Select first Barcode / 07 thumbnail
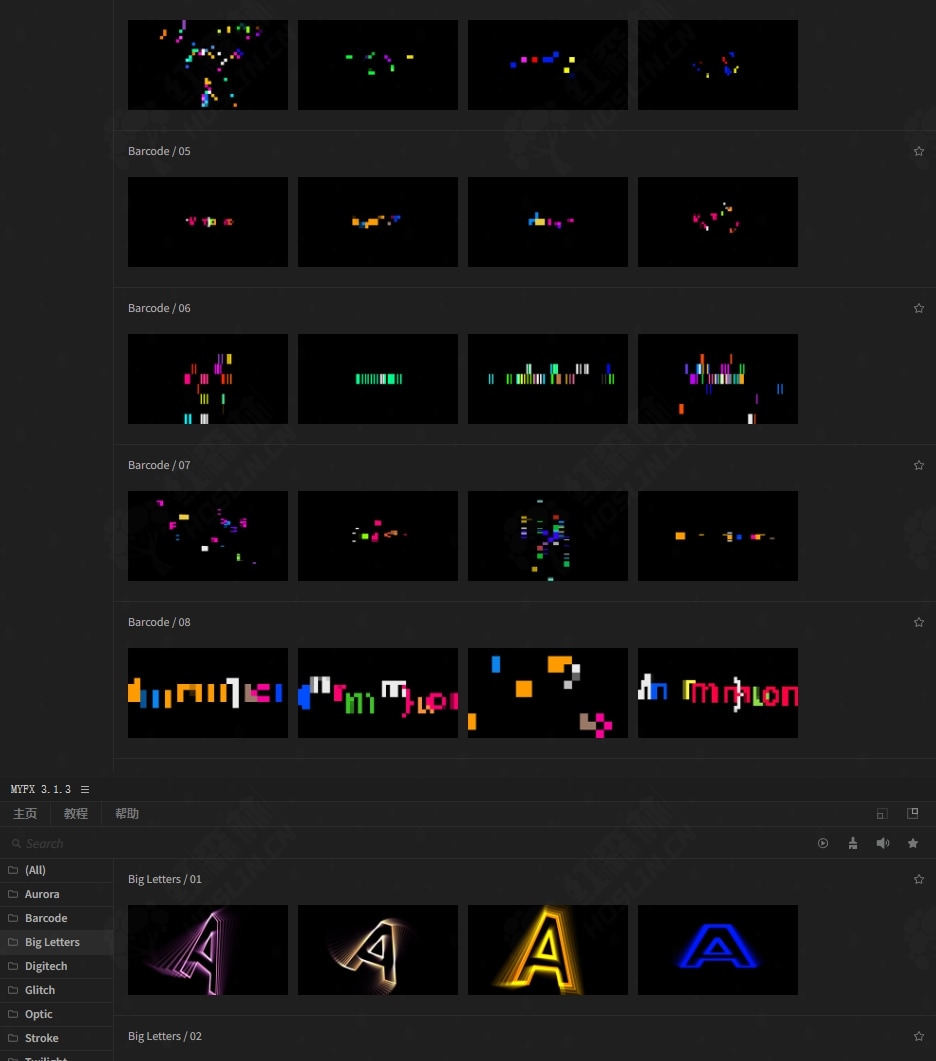936x1061 pixels. point(208,536)
